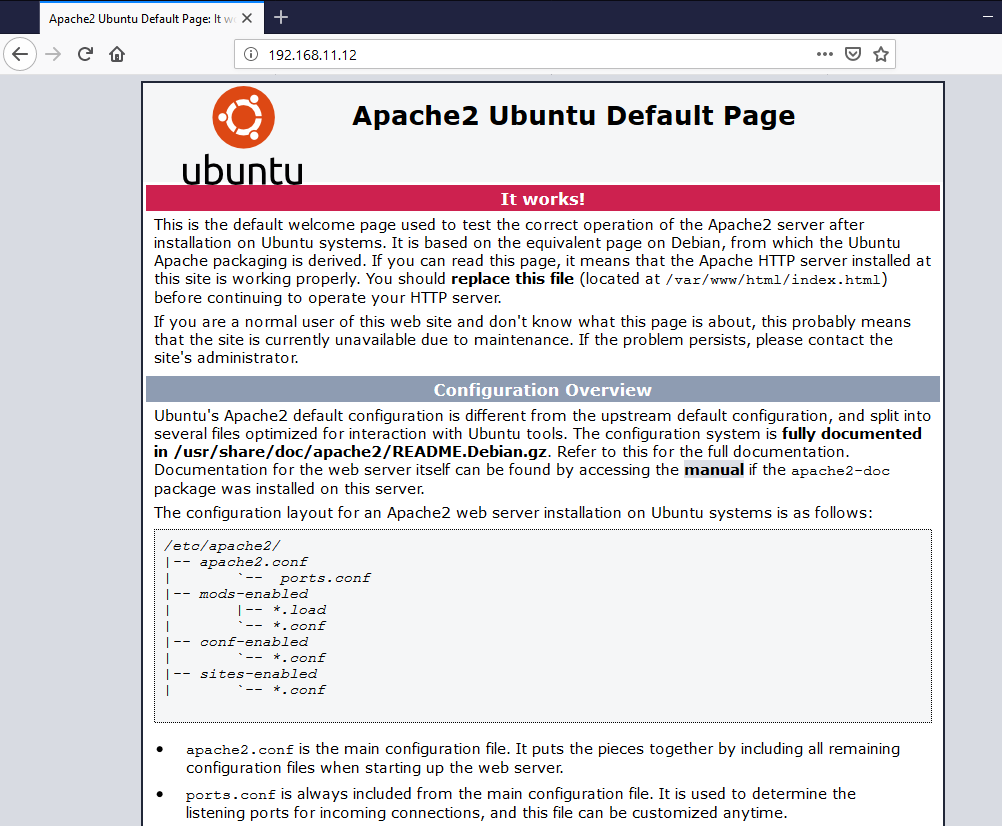Screen dimensions: 1002x826
Task: Click 'ports.conf' in the config tree
Action: point(325,578)
